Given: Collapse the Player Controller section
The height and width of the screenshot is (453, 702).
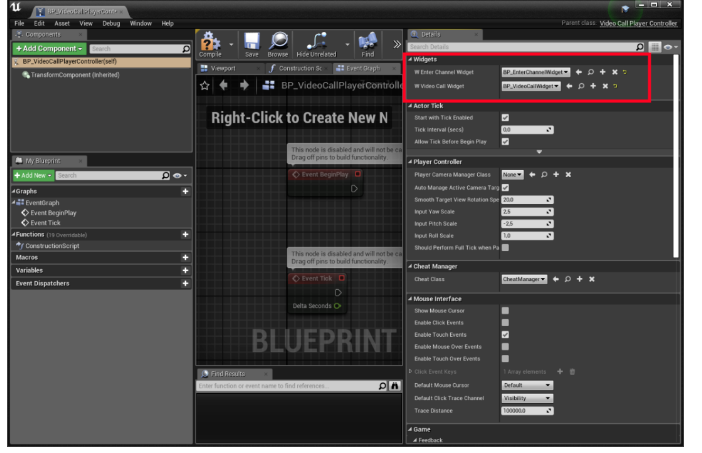Looking at the screenshot, I should click(410, 162).
